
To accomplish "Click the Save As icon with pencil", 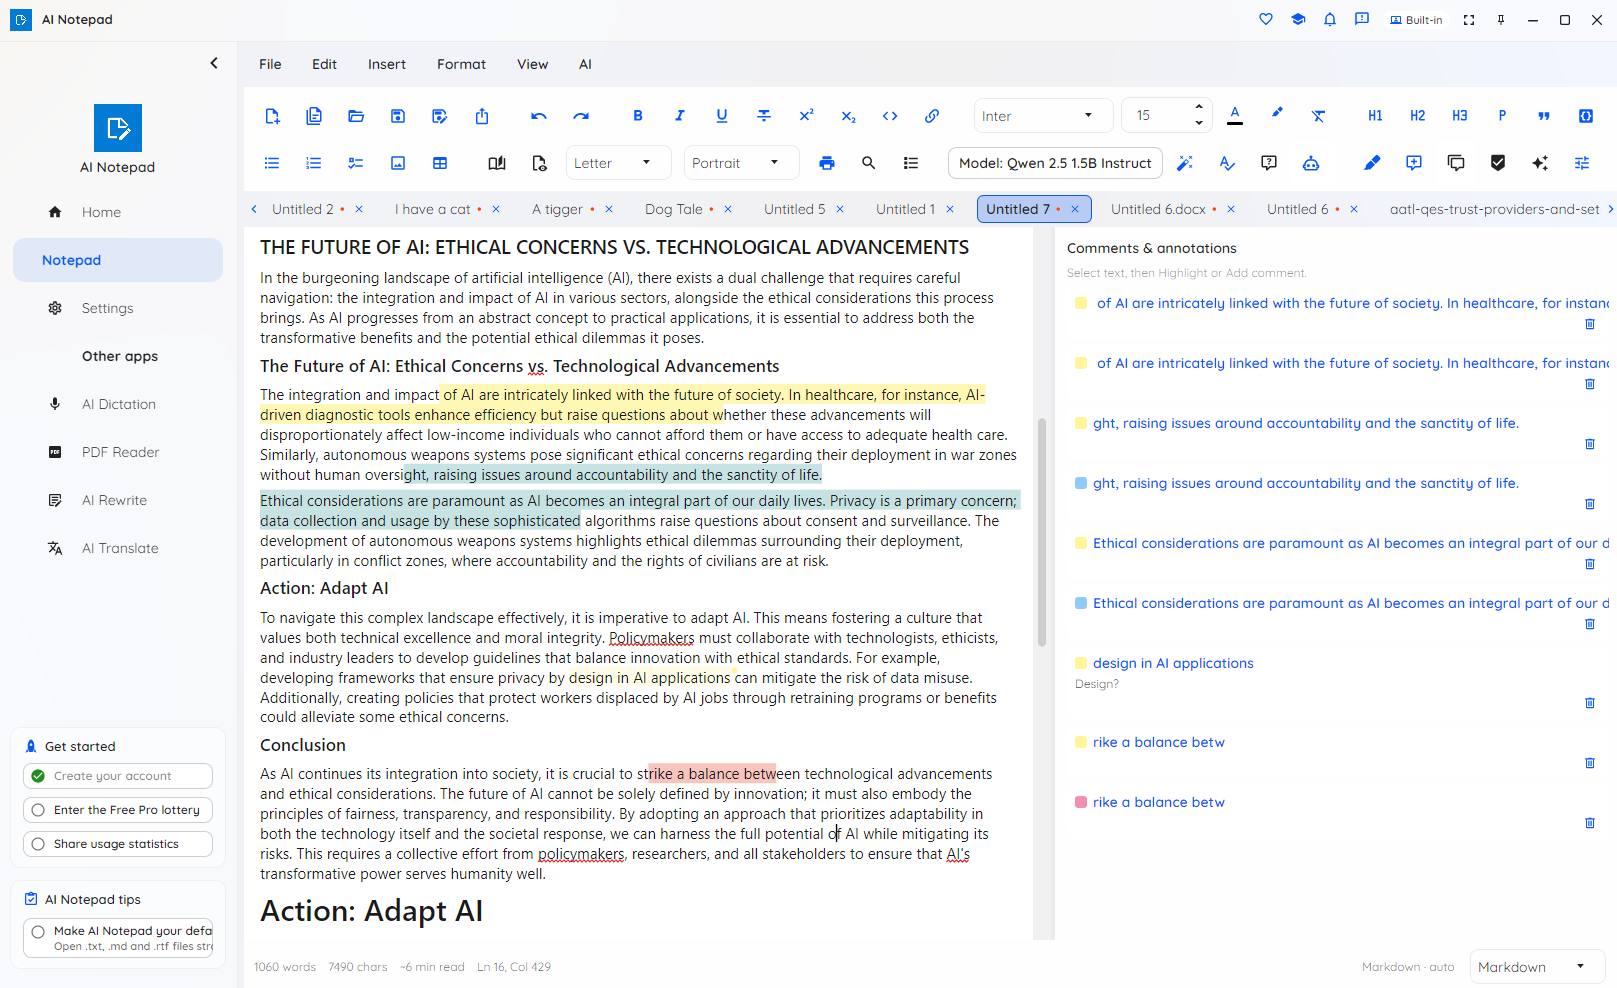I will coord(440,116).
